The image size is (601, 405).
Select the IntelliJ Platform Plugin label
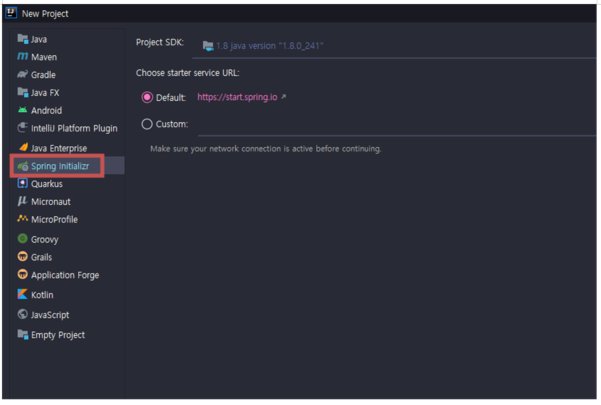point(74,128)
